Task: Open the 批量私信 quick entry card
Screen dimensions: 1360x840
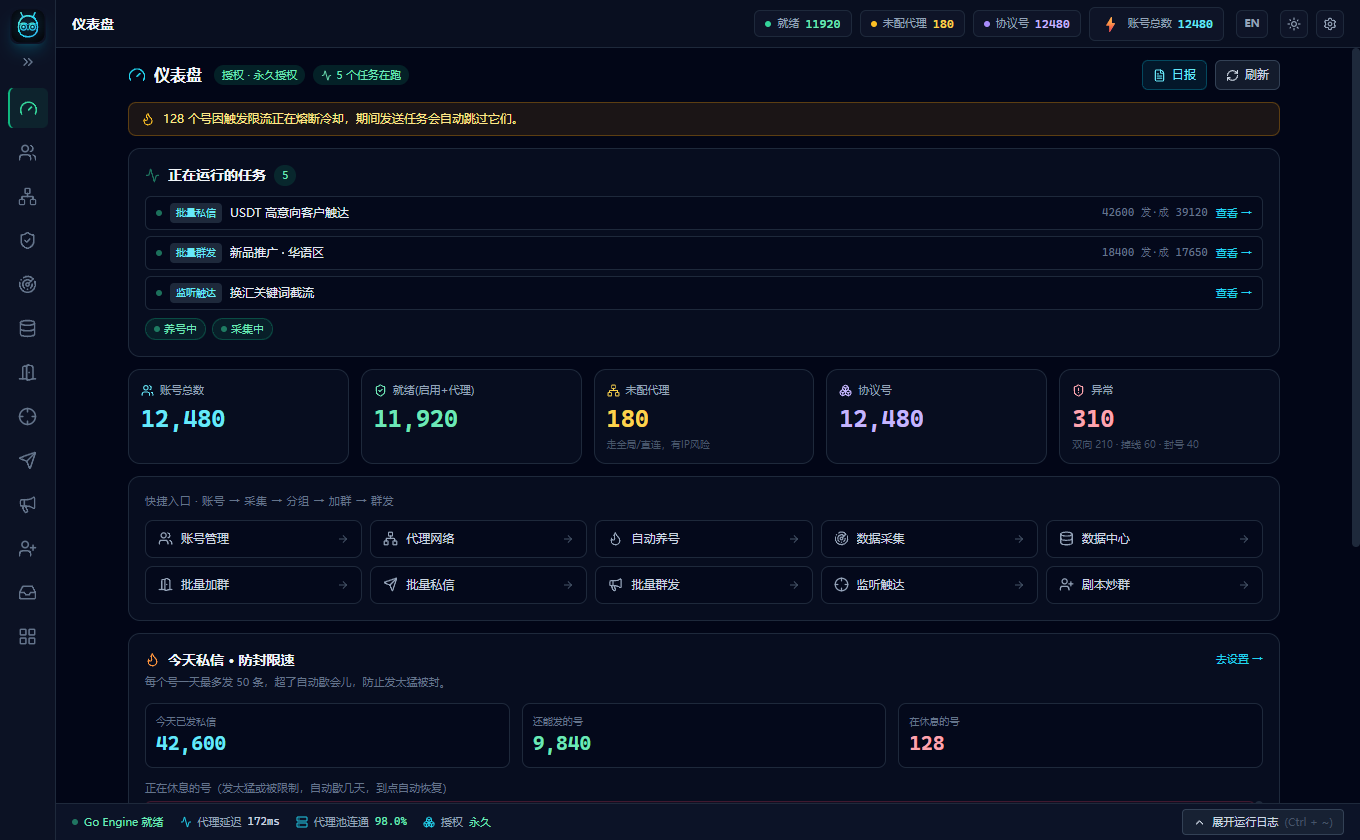Action: click(x=478, y=585)
